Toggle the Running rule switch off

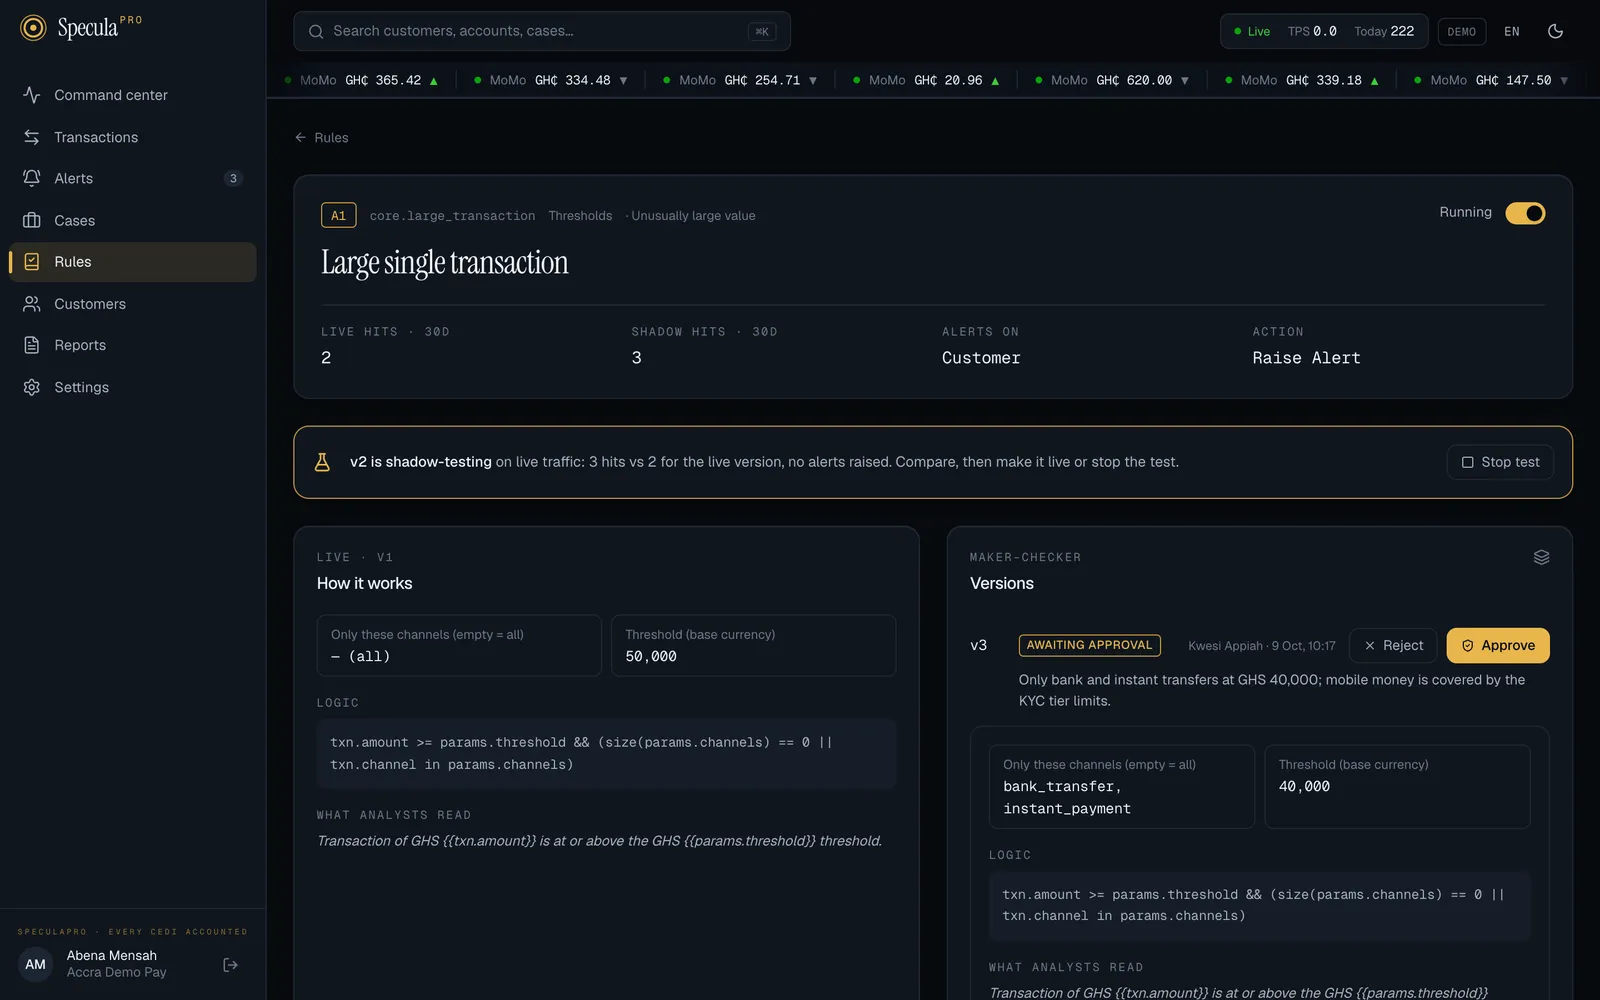1525,213
